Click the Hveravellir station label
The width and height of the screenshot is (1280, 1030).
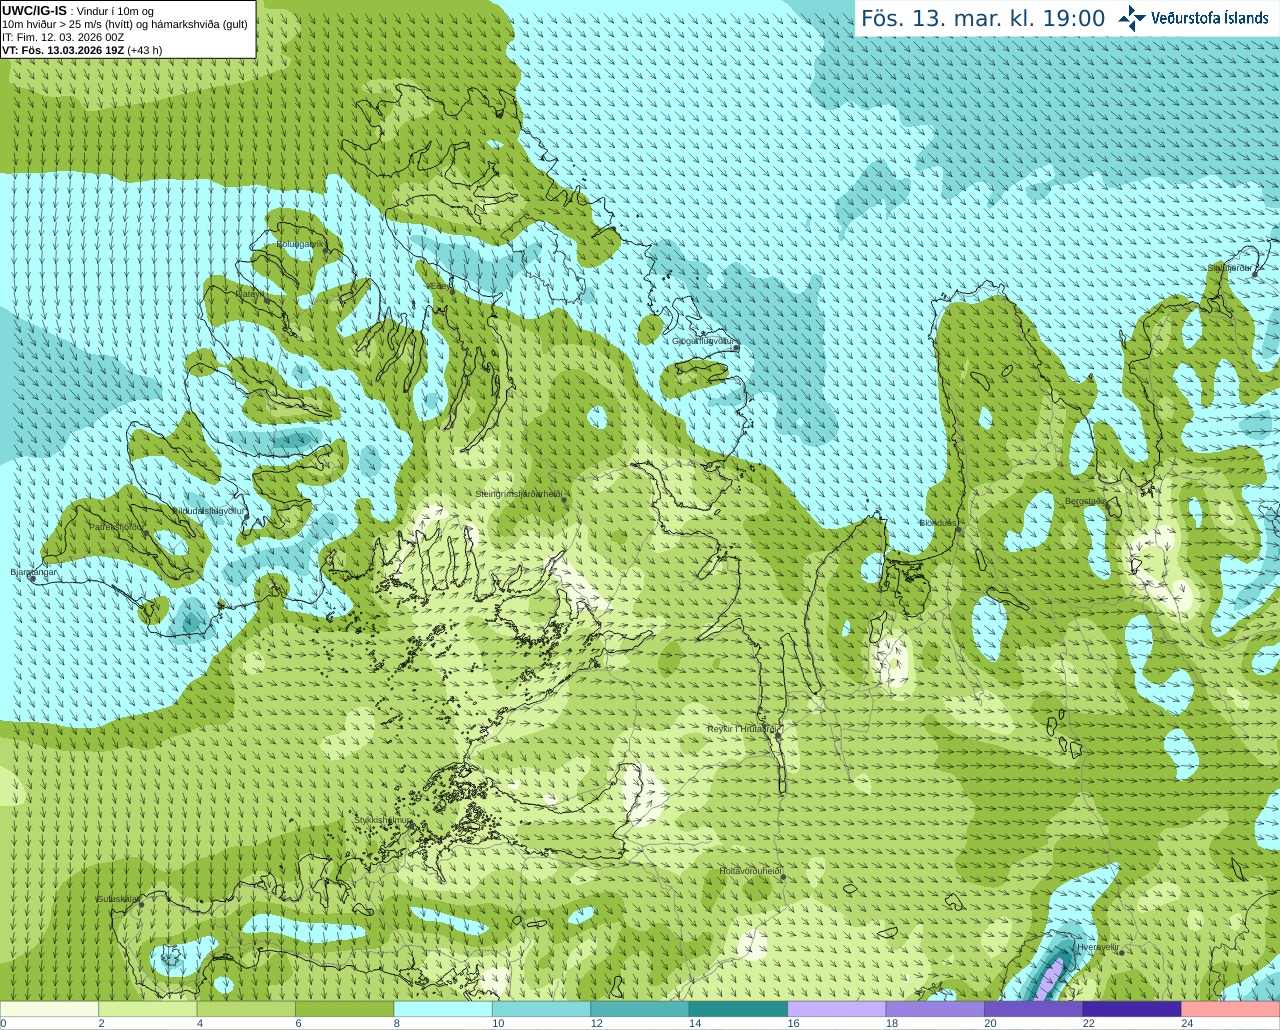coord(1097,946)
